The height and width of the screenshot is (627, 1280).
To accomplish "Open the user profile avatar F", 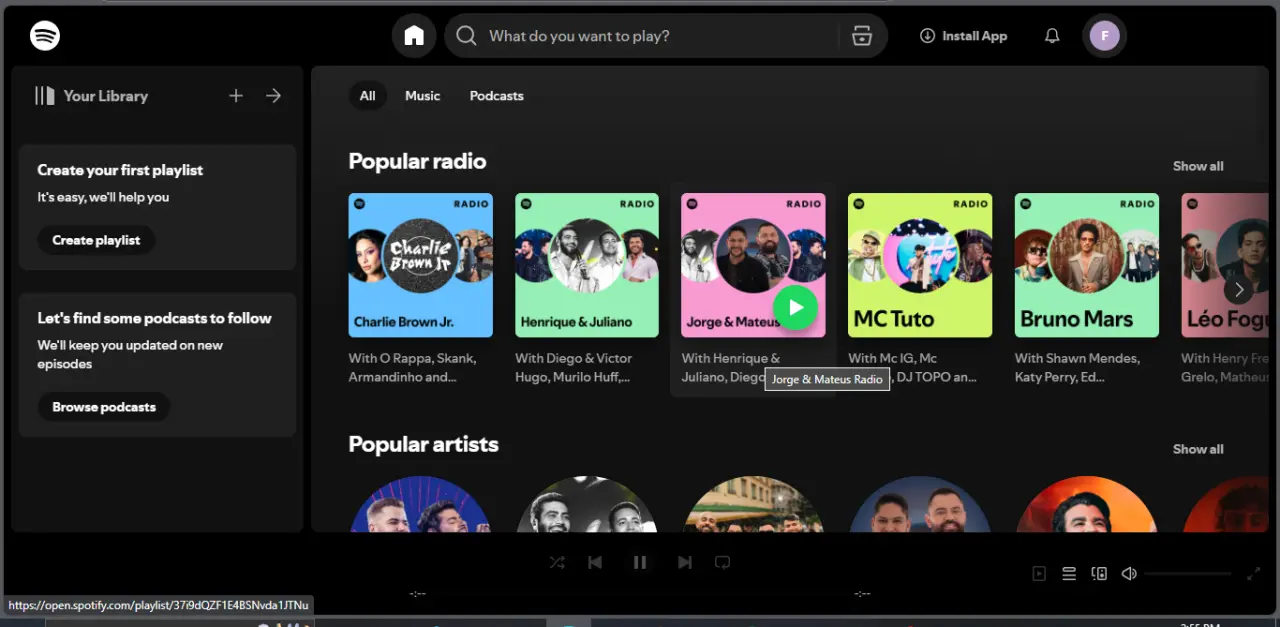I will tap(1104, 36).
